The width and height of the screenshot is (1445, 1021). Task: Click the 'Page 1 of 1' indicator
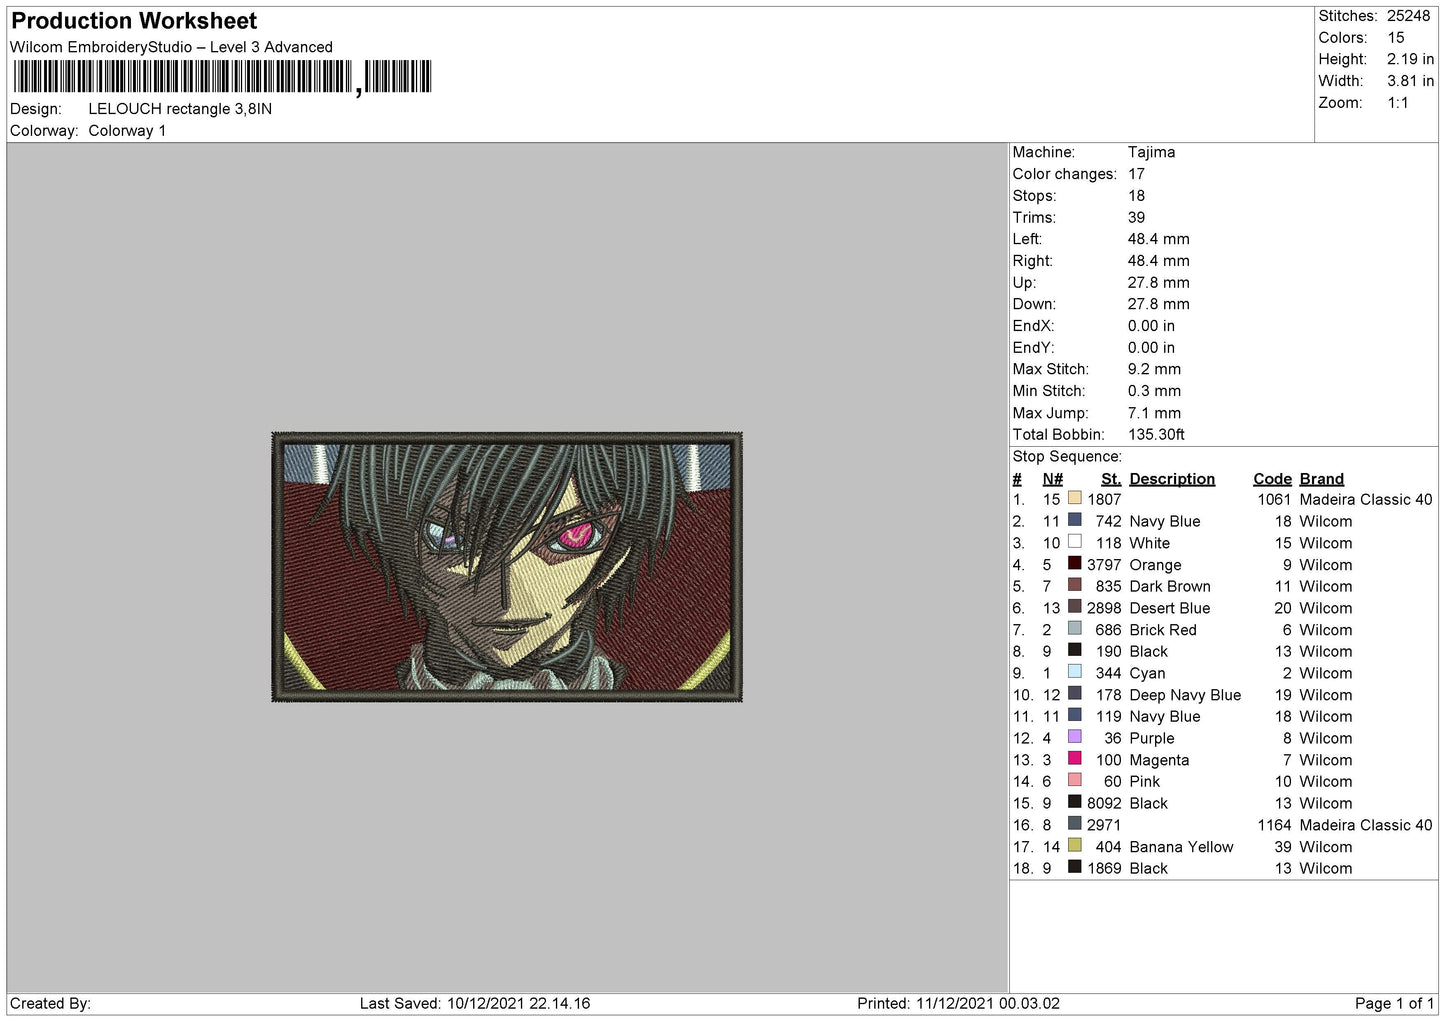click(1395, 1003)
